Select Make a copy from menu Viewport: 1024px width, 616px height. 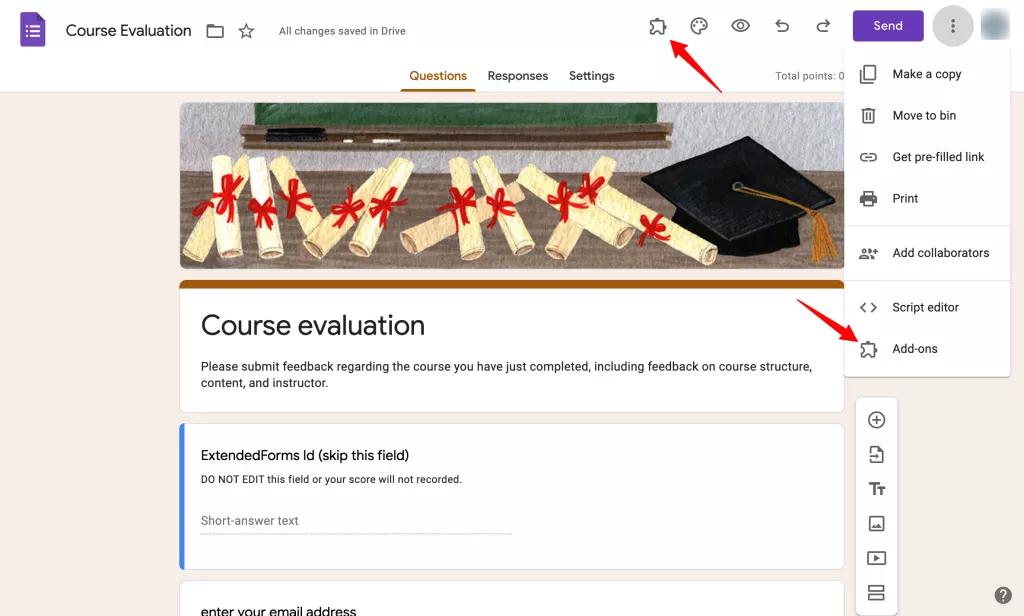(926, 74)
